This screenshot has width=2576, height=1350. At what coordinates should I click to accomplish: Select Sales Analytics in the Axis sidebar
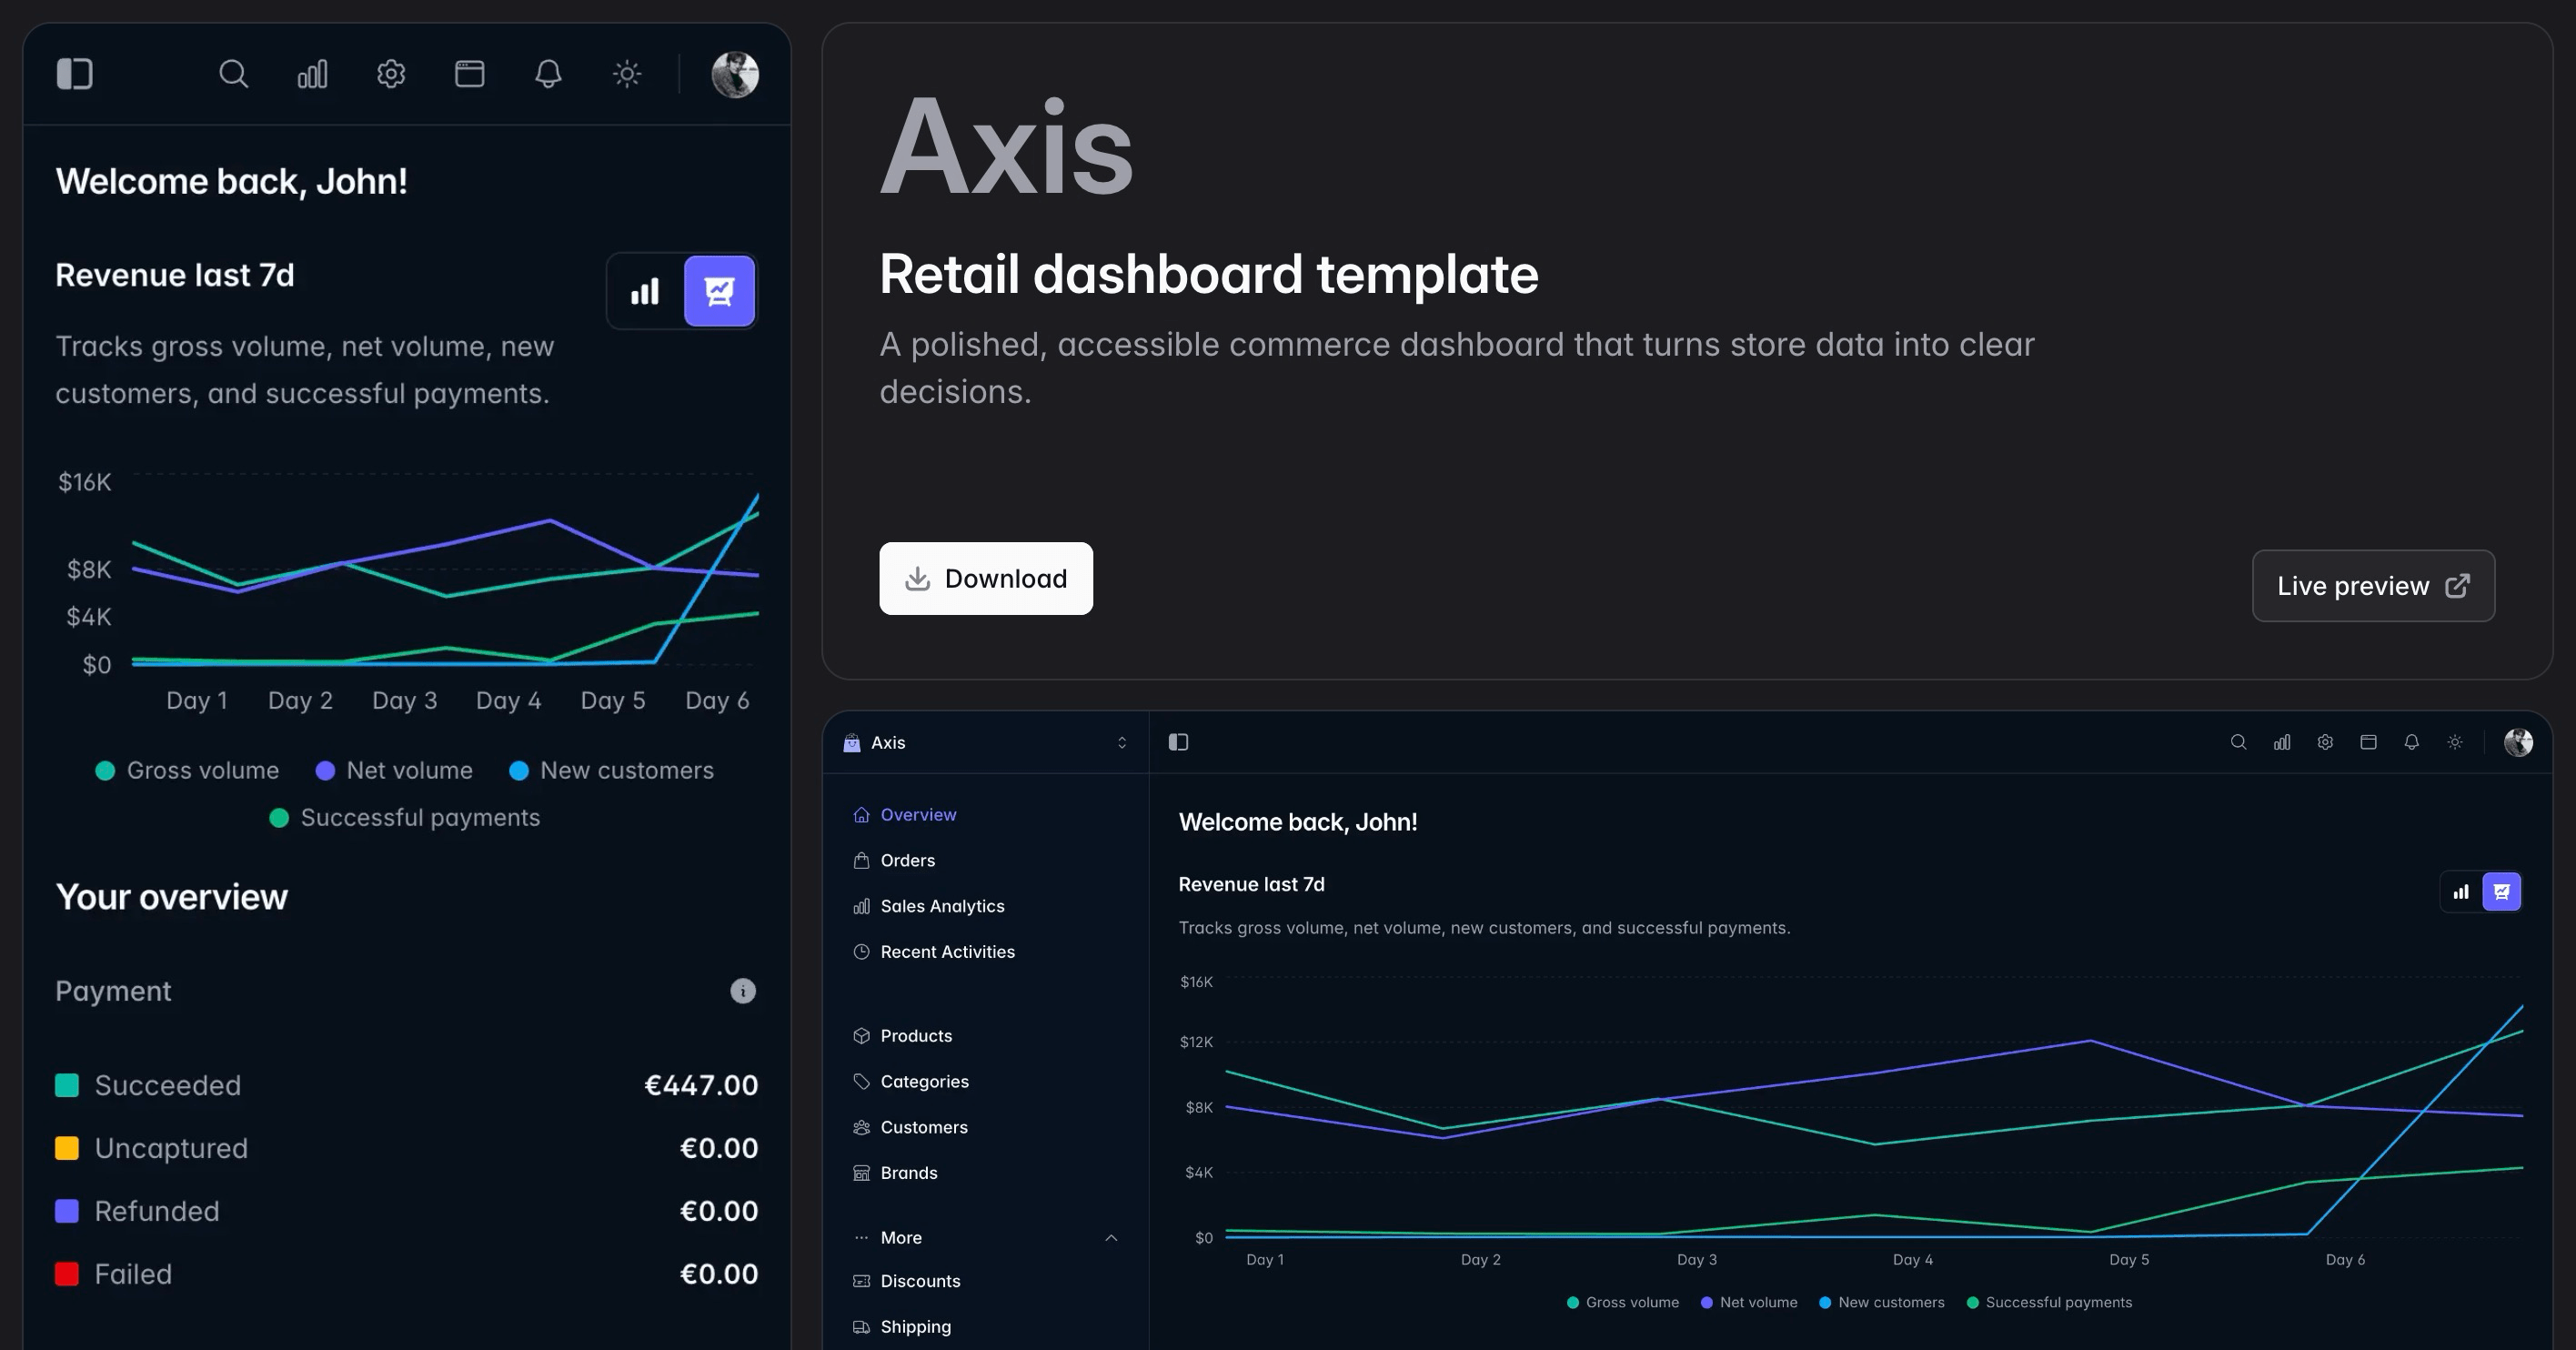coord(941,906)
